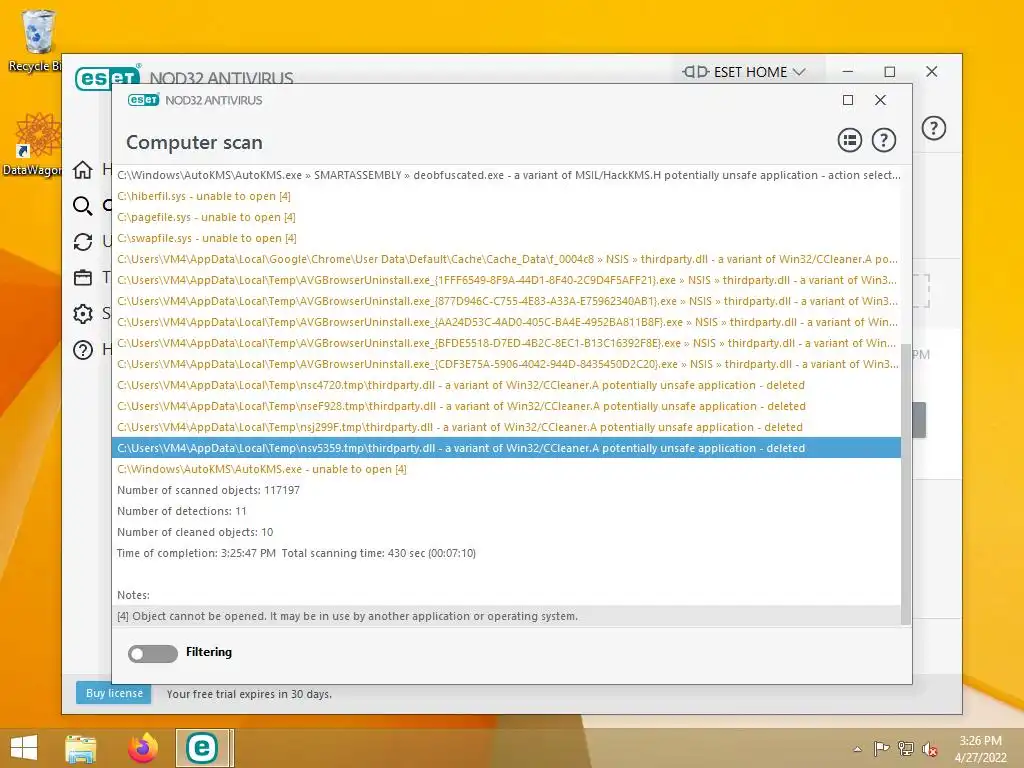Open the Computer scan magnifier sidebar icon
Viewport: 1024px width, 768px height.
[83, 206]
